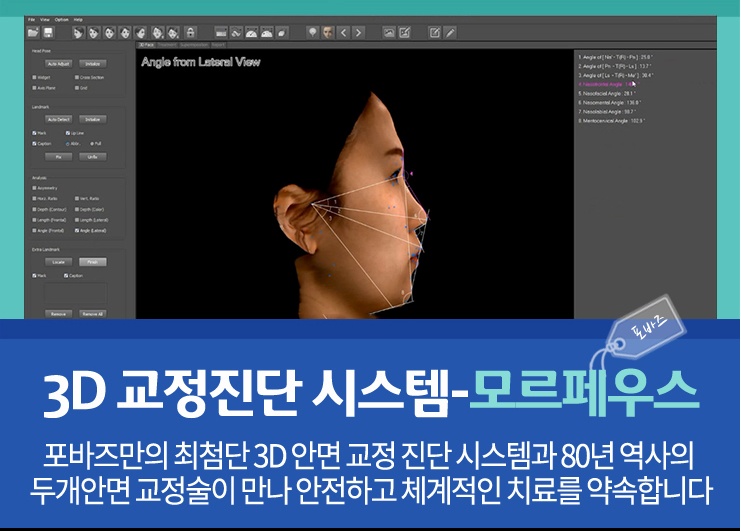Go to previous with left arrow icon
Screen dimensions: 741x531
(344, 33)
